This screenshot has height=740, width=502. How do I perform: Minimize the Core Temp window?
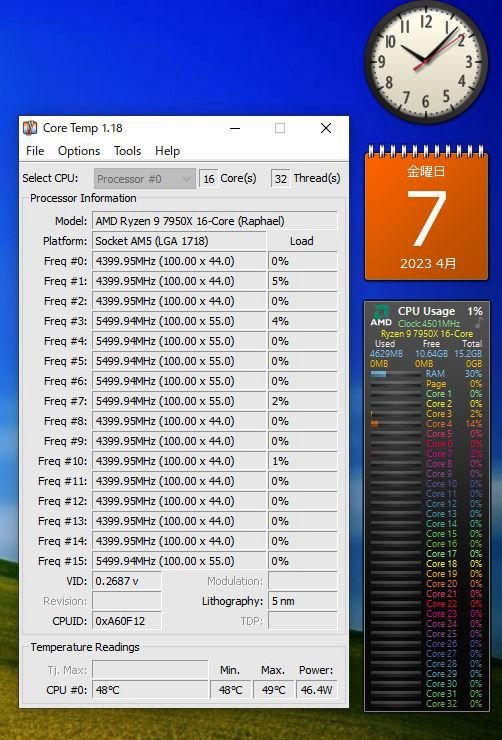(235, 128)
